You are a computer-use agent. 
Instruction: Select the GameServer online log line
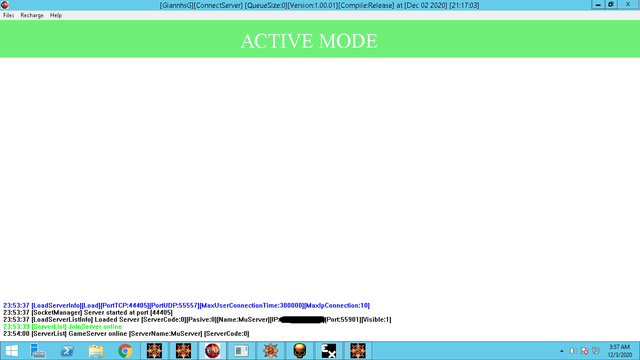tap(126, 333)
